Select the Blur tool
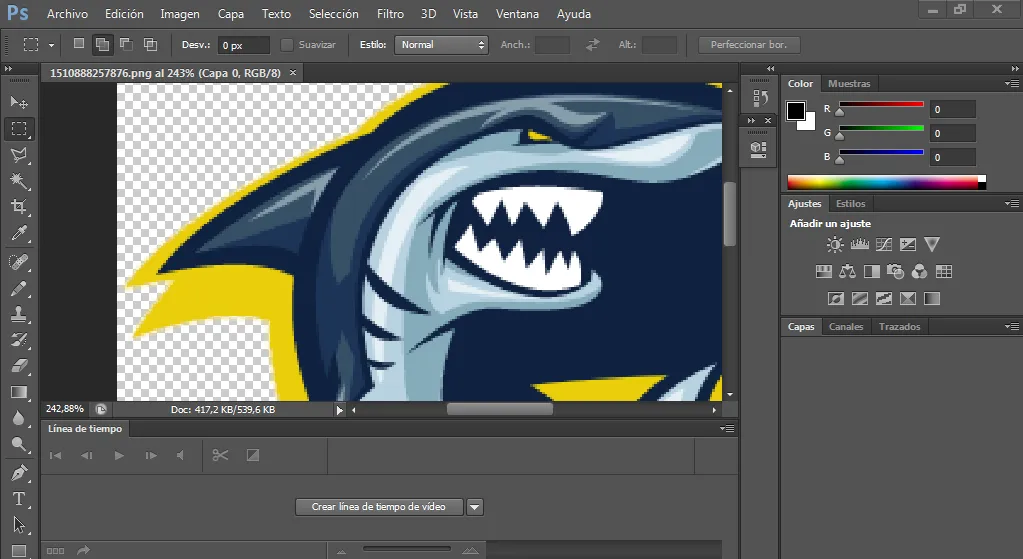 [19, 418]
